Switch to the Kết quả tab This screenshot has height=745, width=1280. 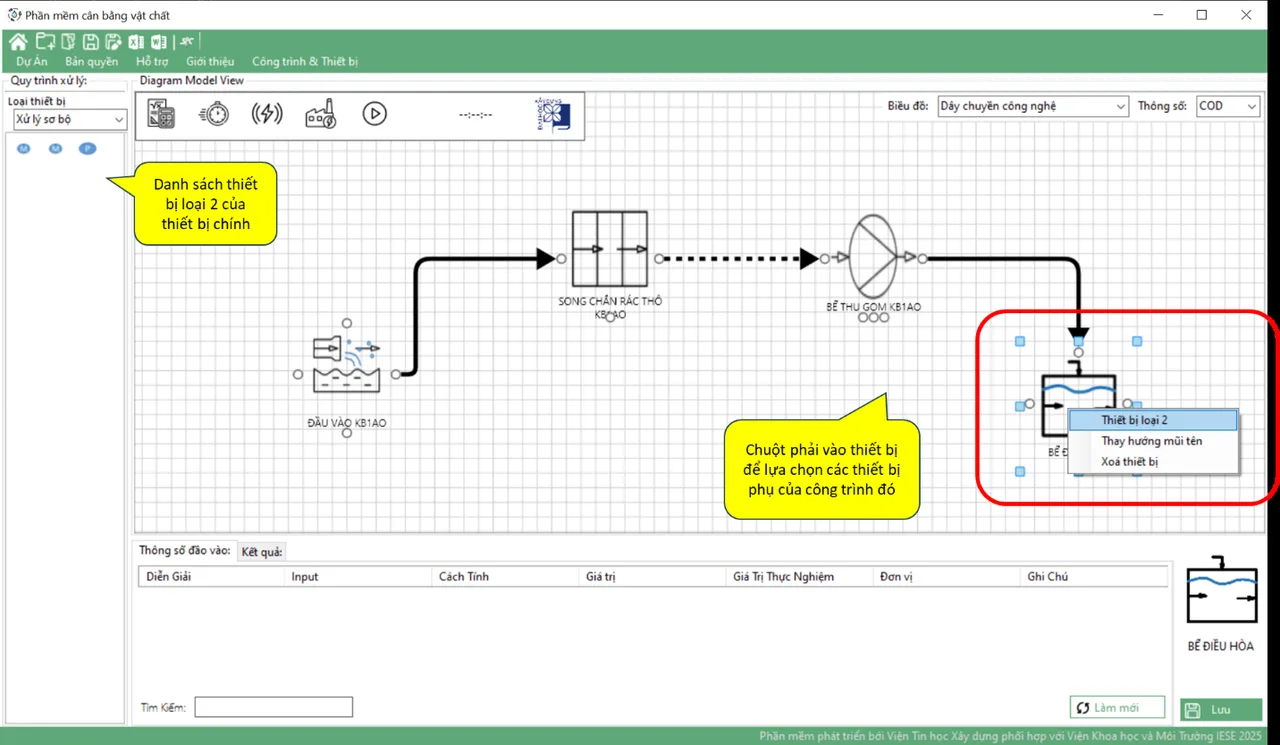(x=262, y=552)
